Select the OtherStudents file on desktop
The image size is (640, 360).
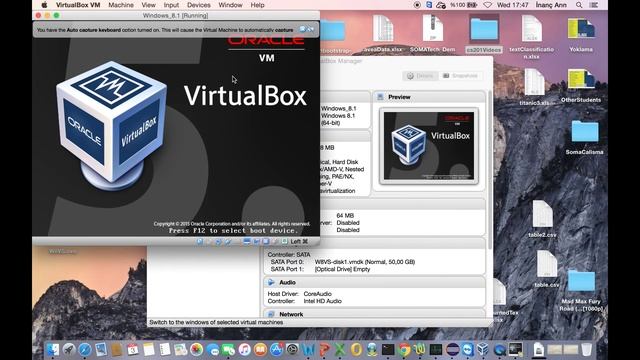pos(581,86)
